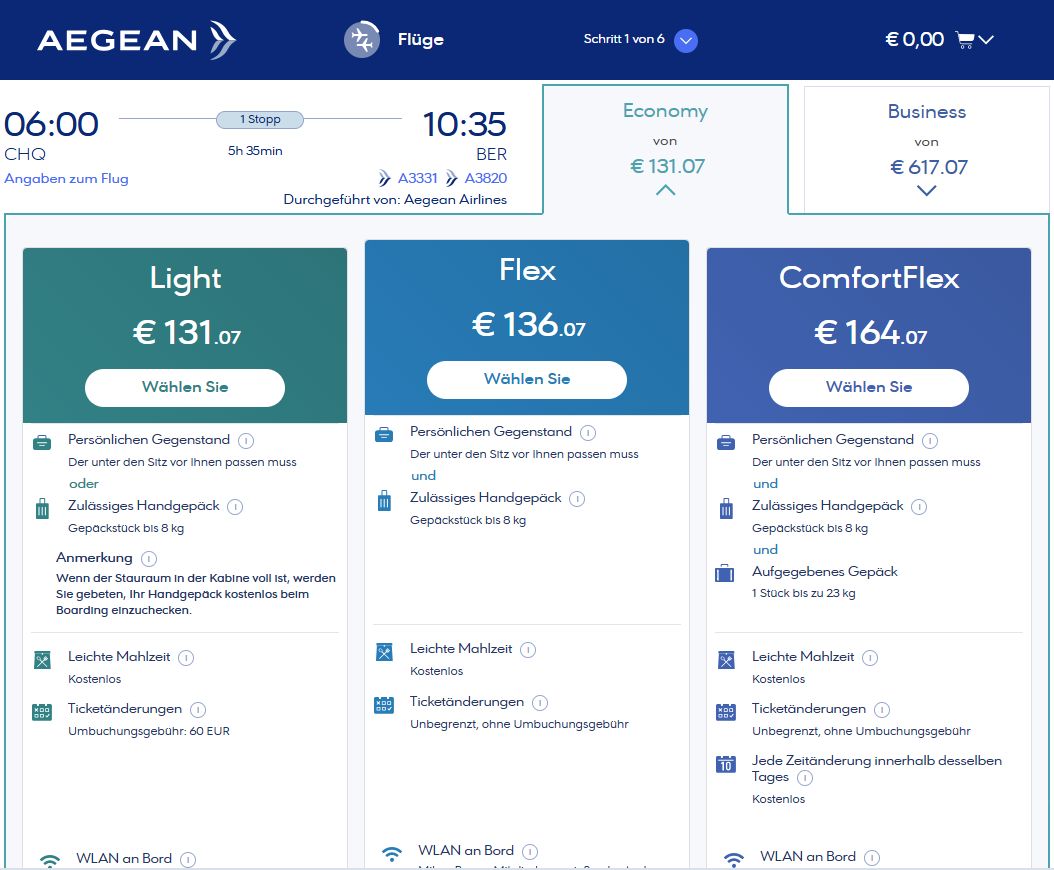1054x870 pixels.
Task: Choose the ComfortFlex fare with Wählen Sie
Action: (869, 388)
